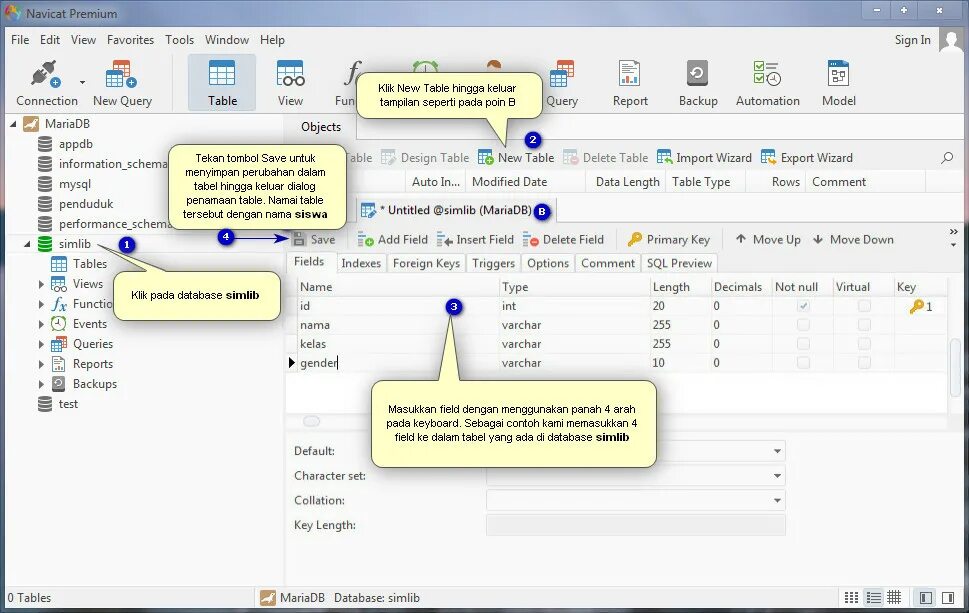The image size is (969, 613).
Task: Click the New Table button
Action: (516, 158)
